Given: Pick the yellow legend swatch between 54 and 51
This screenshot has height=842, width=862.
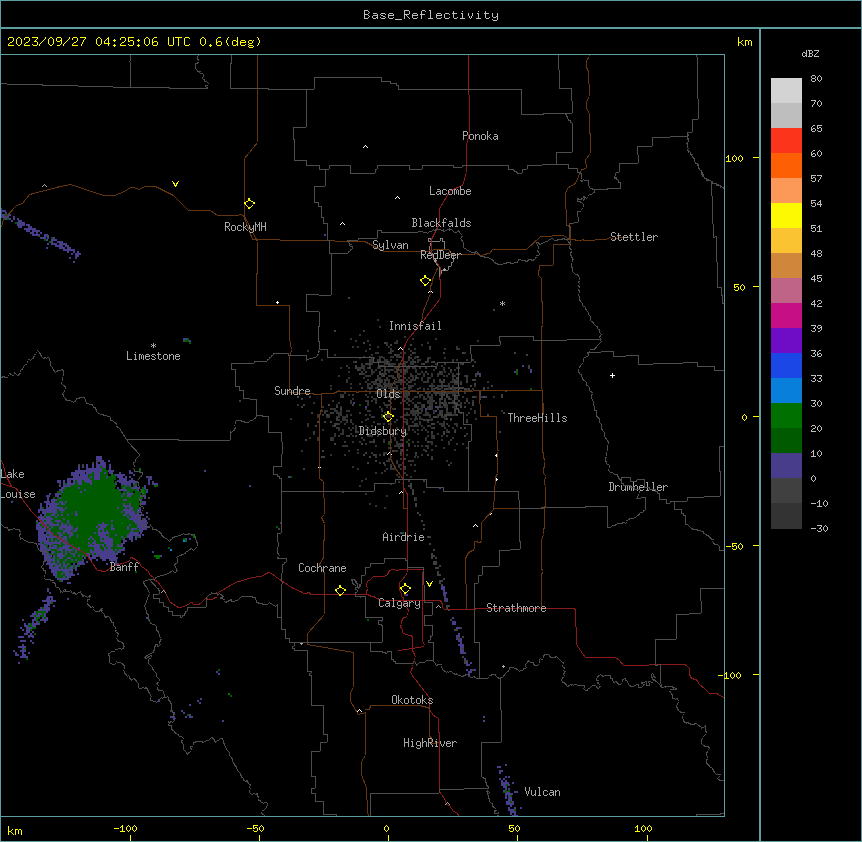Looking at the screenshot, I should 786,215.
